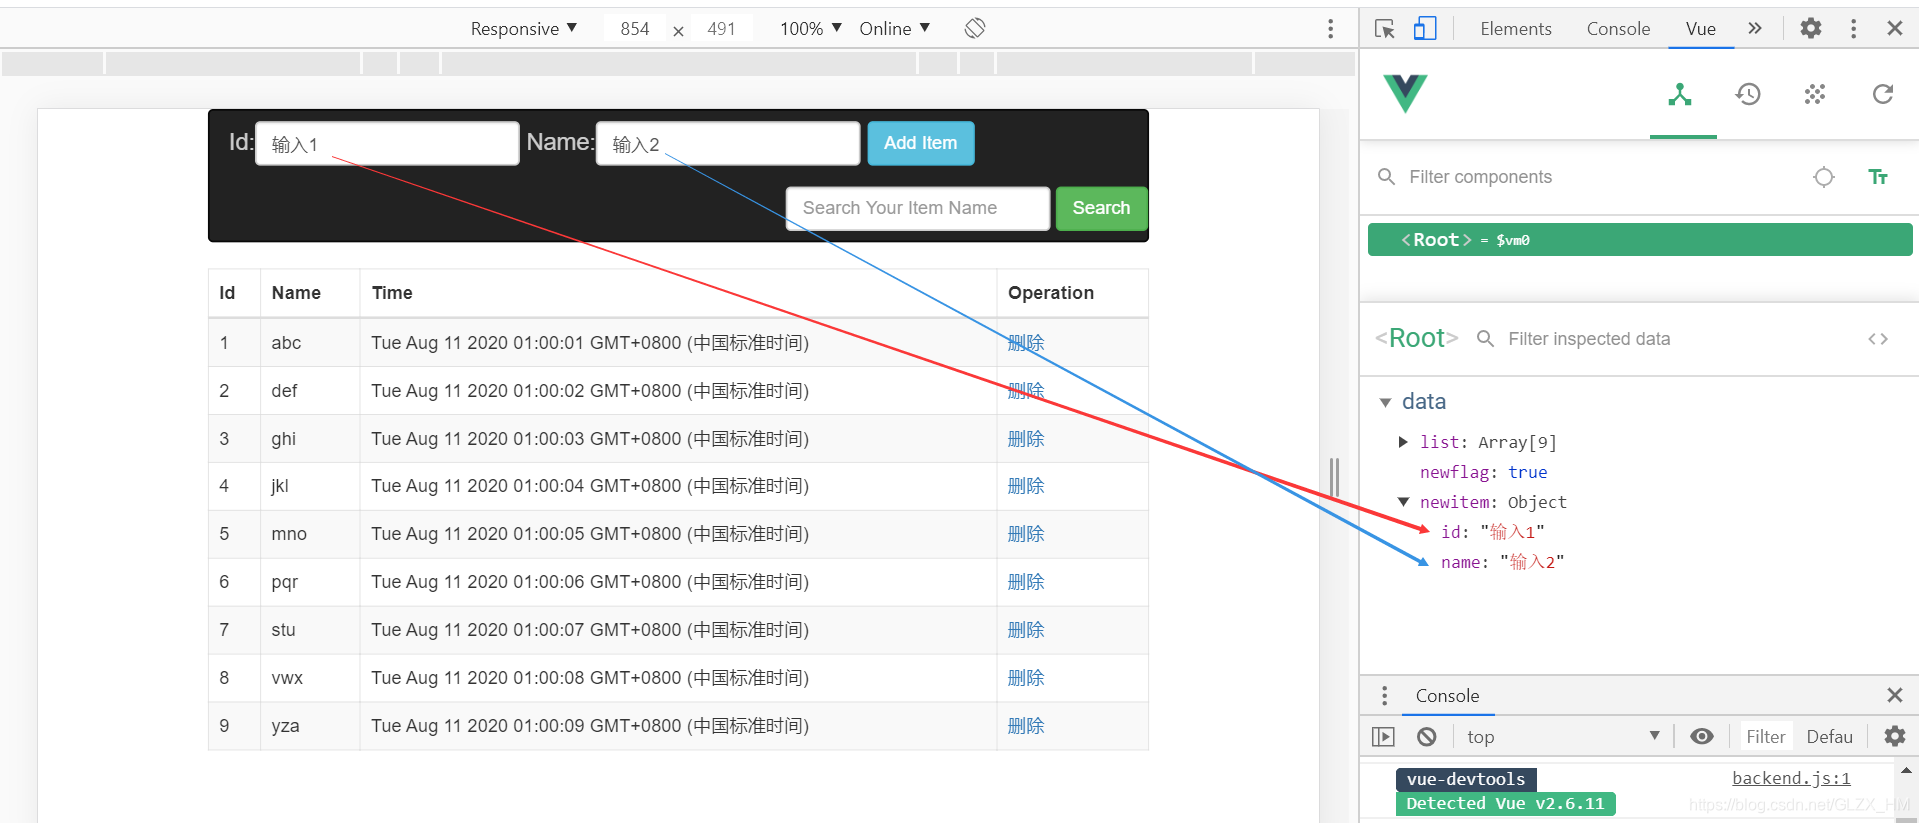The width and height of the screenshot is (1919, 823).
Task: Select the Console drawer tab
Action: click(x=1447, y=696)
